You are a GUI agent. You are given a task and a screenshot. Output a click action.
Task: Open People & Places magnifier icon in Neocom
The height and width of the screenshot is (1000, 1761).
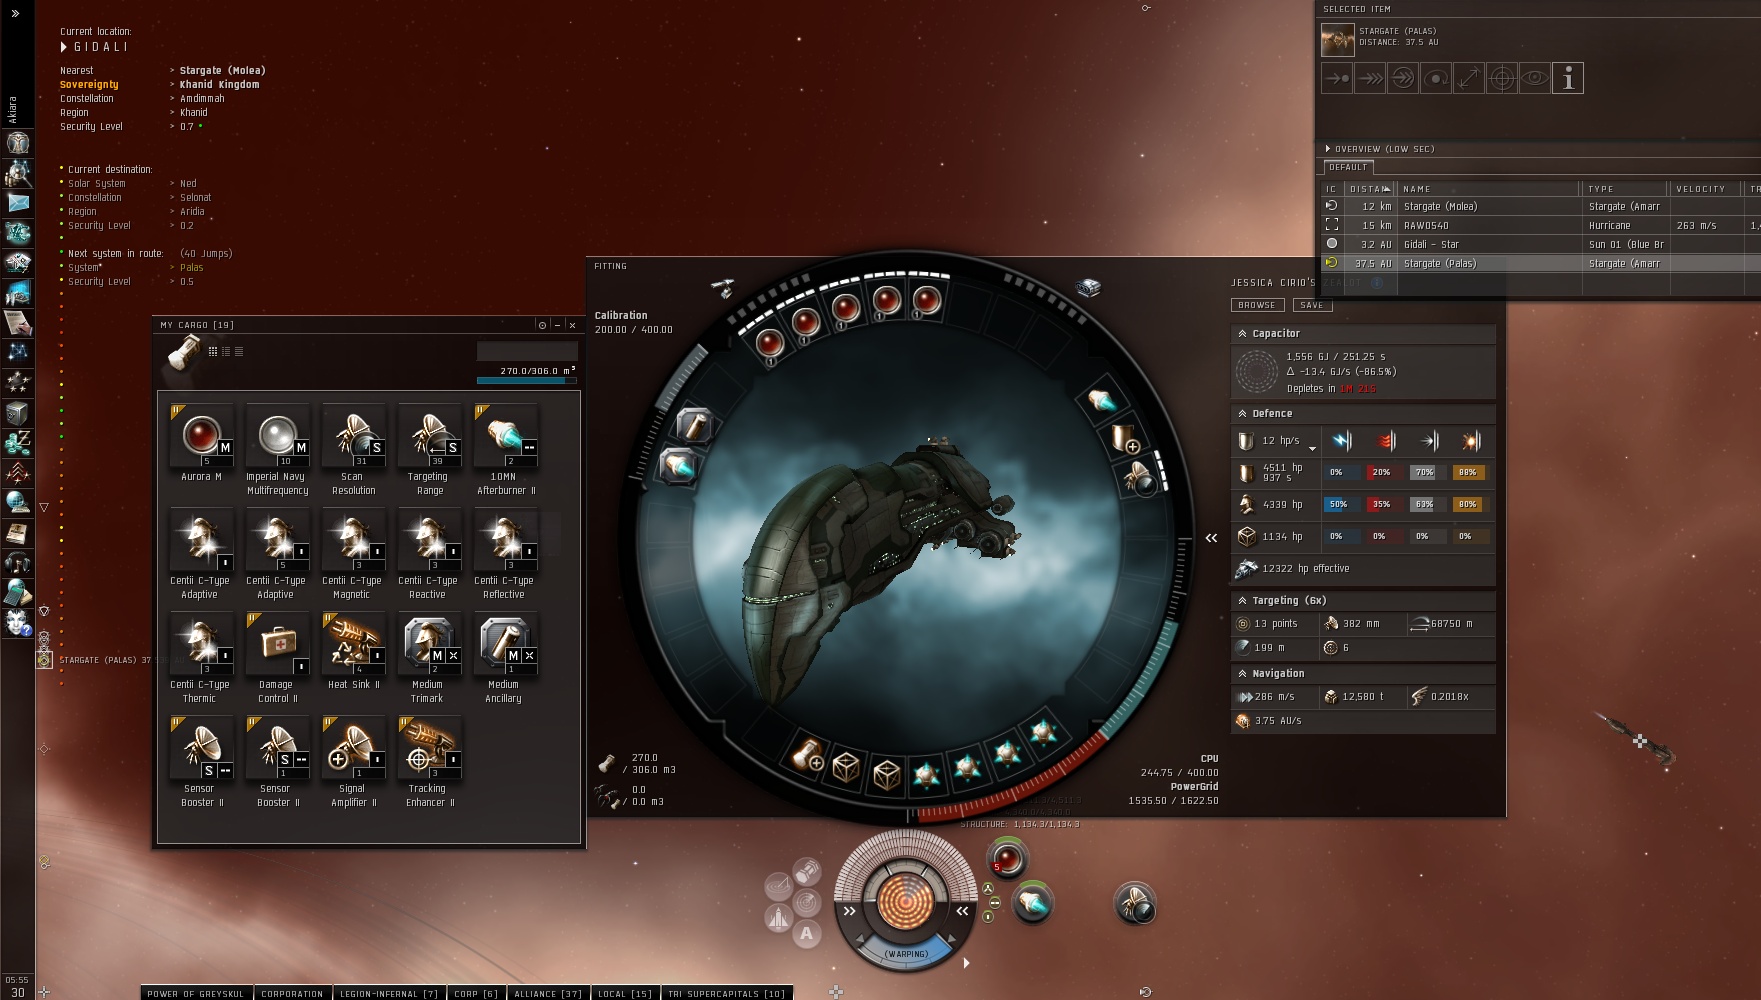pyautogui.click(x=18, y=173)
